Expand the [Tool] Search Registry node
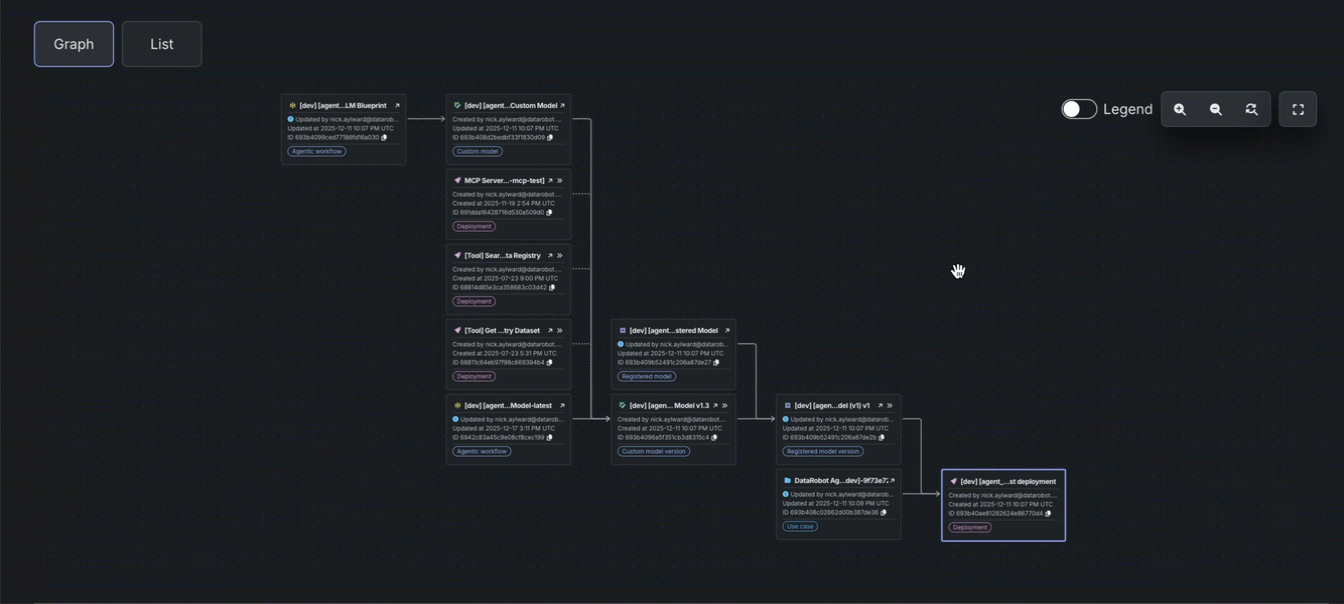 (x=560, y=256)
